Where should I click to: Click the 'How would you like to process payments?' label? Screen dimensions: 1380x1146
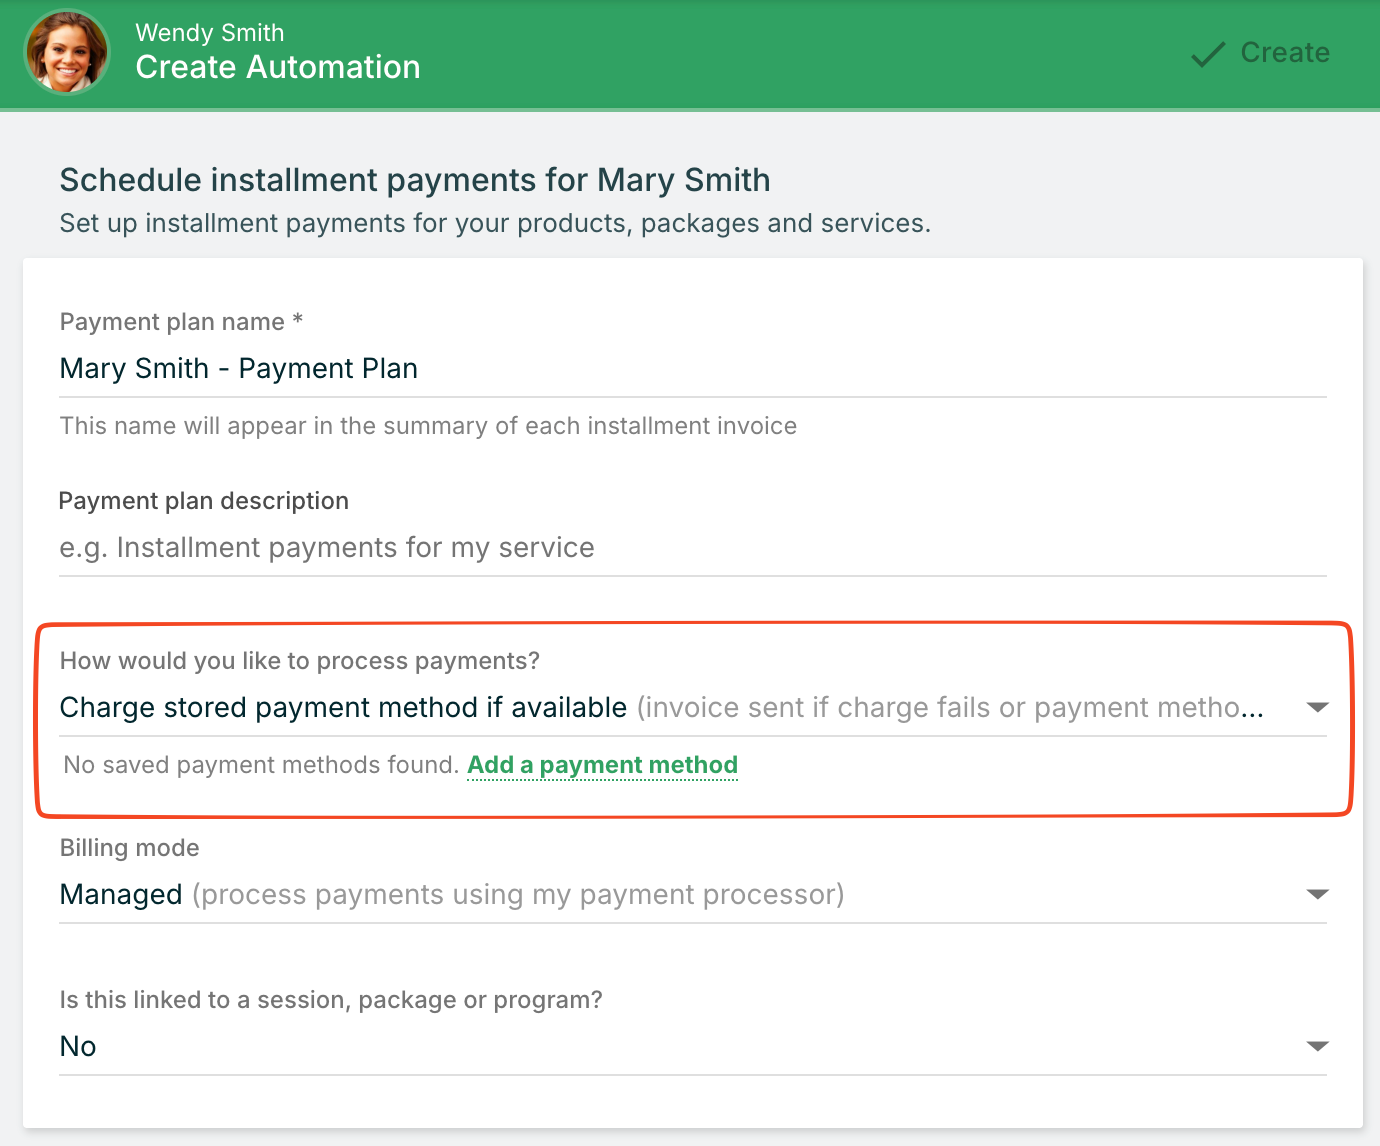click(x=300, y=661)
